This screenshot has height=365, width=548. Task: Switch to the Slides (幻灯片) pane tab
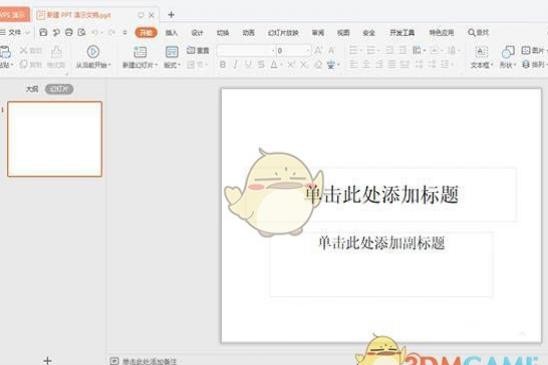click(59, 90)
